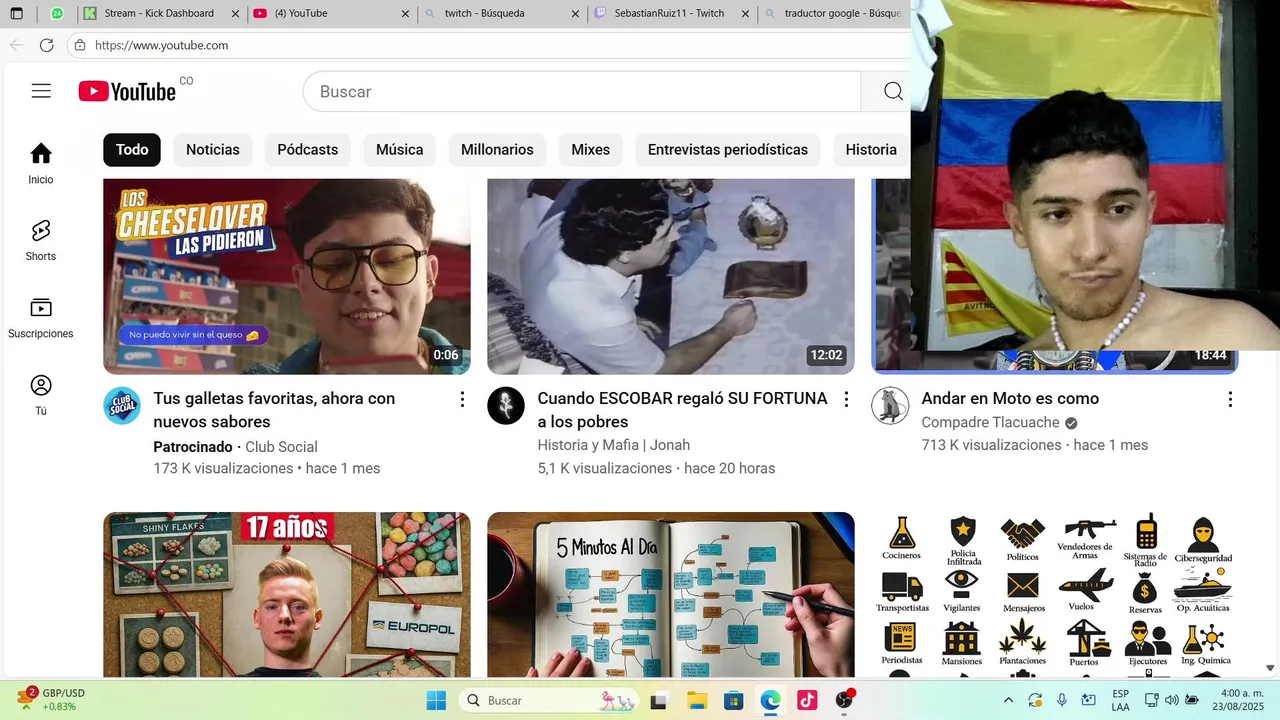Close the YouTube tab
The height and width of the screenshot is (720, 1280).
[405, 14]
